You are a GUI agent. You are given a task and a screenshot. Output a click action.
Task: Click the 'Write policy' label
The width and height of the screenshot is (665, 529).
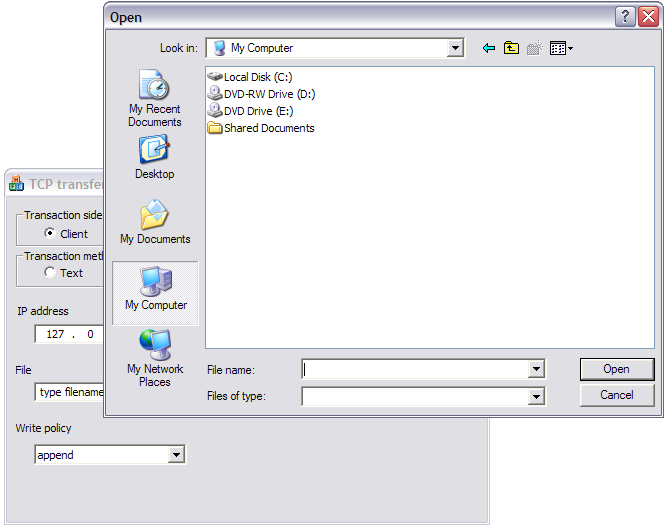43,428
